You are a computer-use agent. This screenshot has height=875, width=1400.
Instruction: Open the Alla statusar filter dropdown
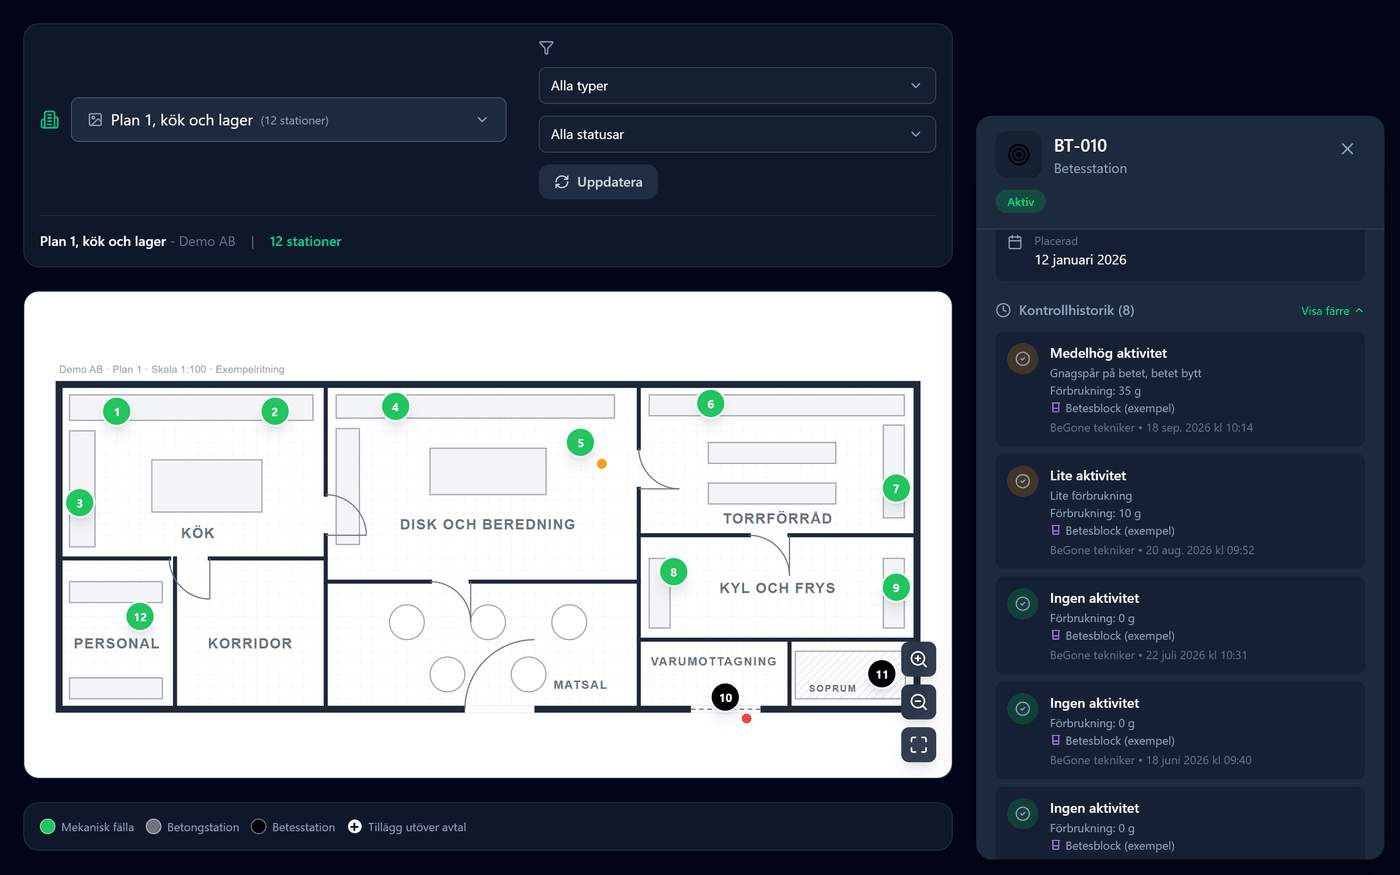click(737, 134)
